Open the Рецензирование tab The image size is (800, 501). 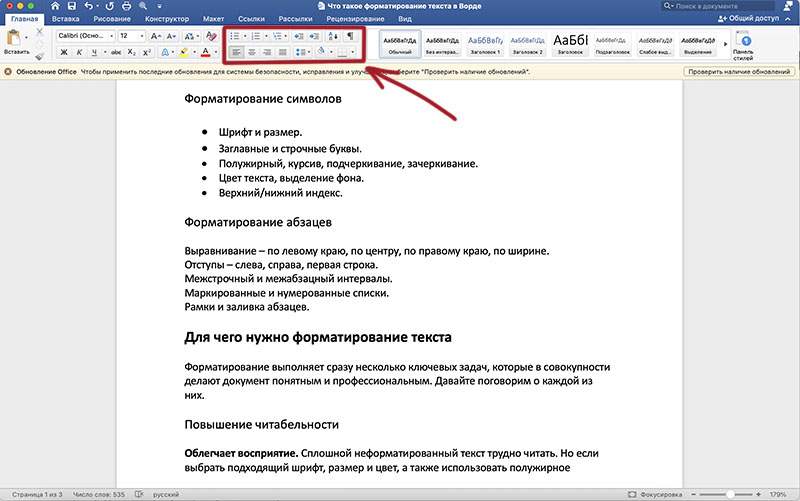click(x=355, y=19)
